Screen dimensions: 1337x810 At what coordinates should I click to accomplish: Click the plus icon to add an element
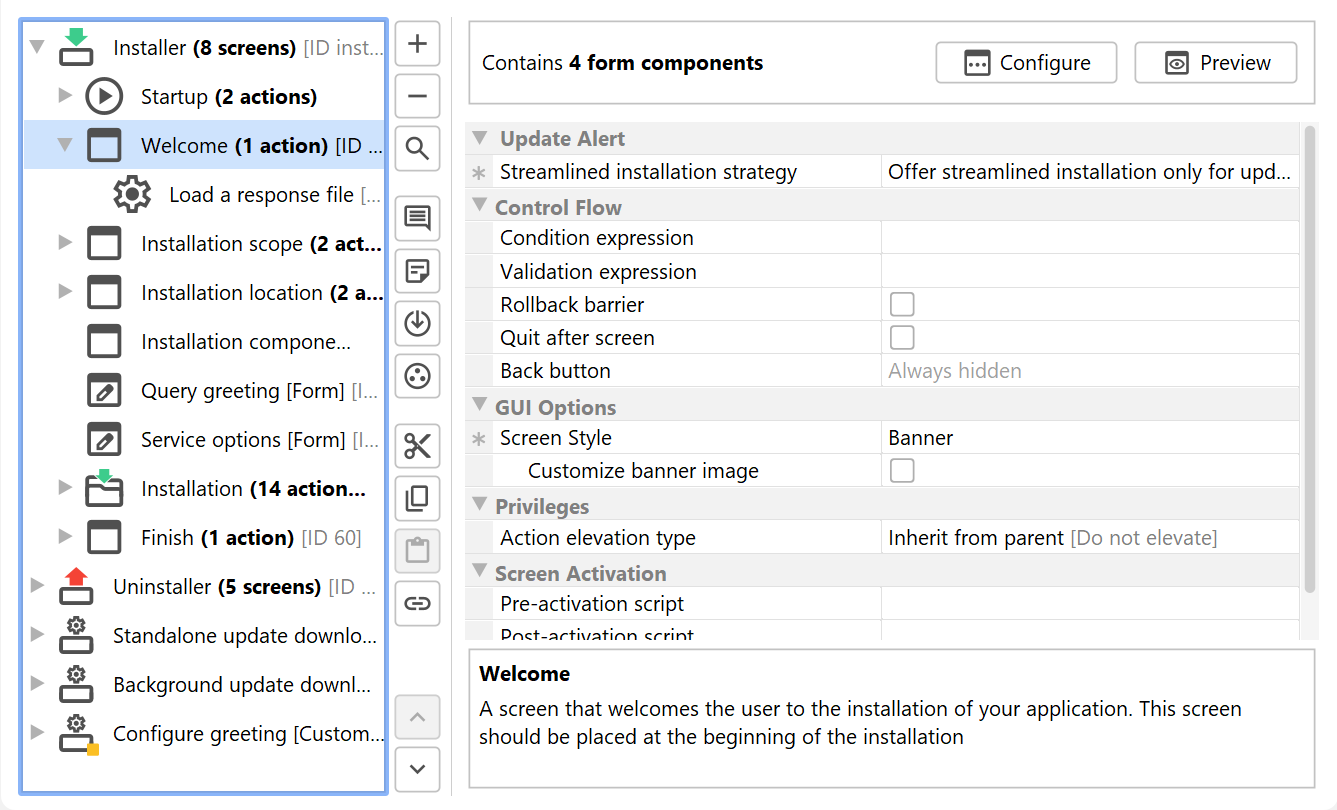418,44
